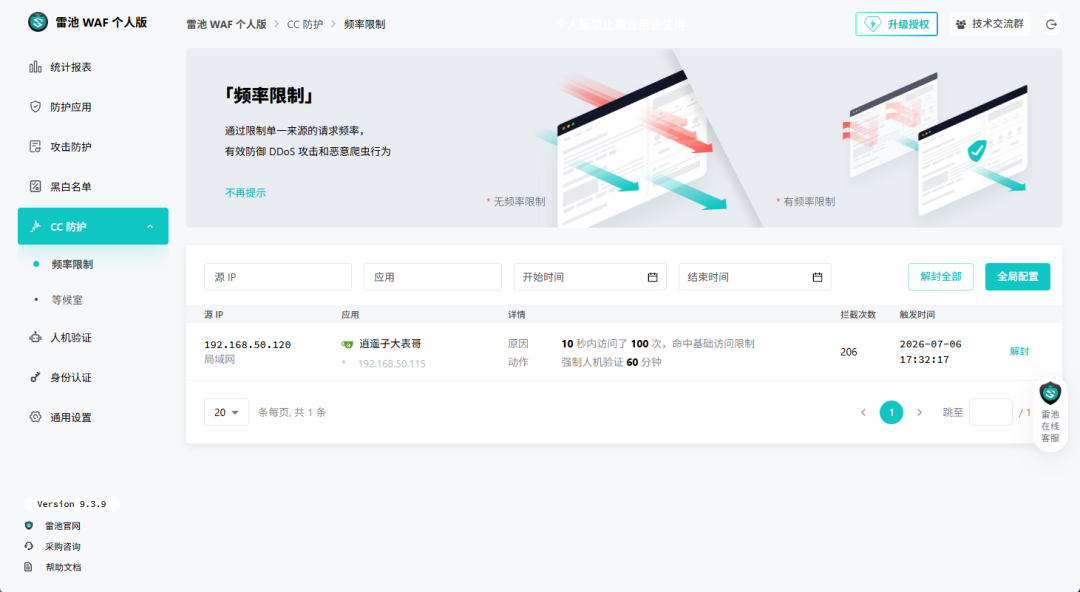Image resolution: width=1080 pixels, height=592 pixels.
Task: Click the 开始时间 date field
Action: 590,277
